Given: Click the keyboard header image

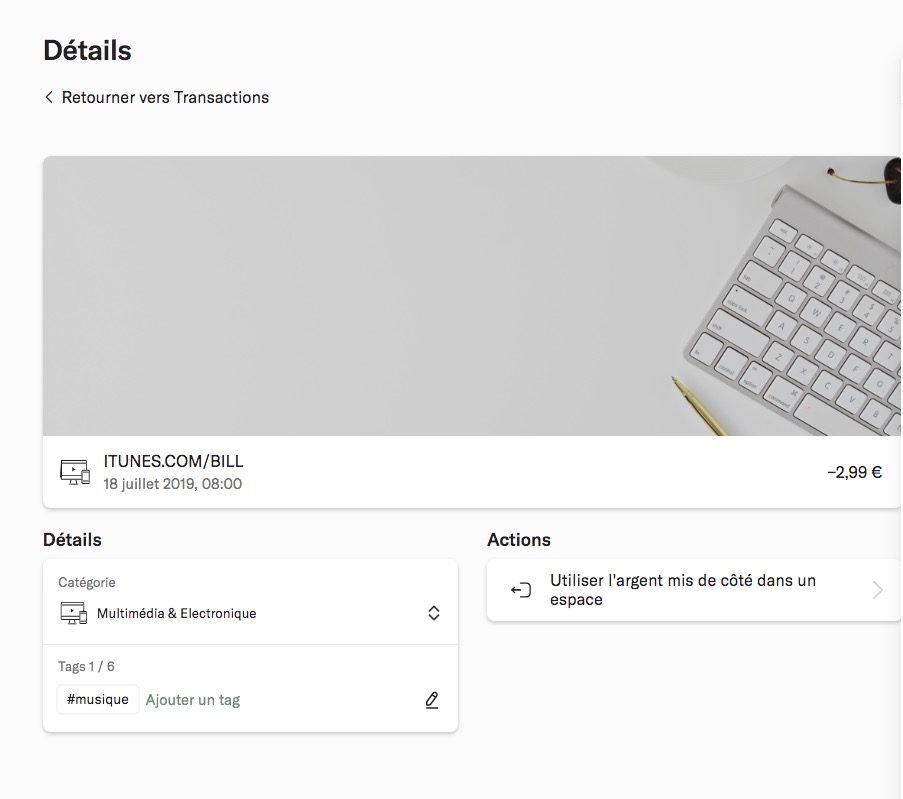Looking at the screenshot, I should 472,295.
